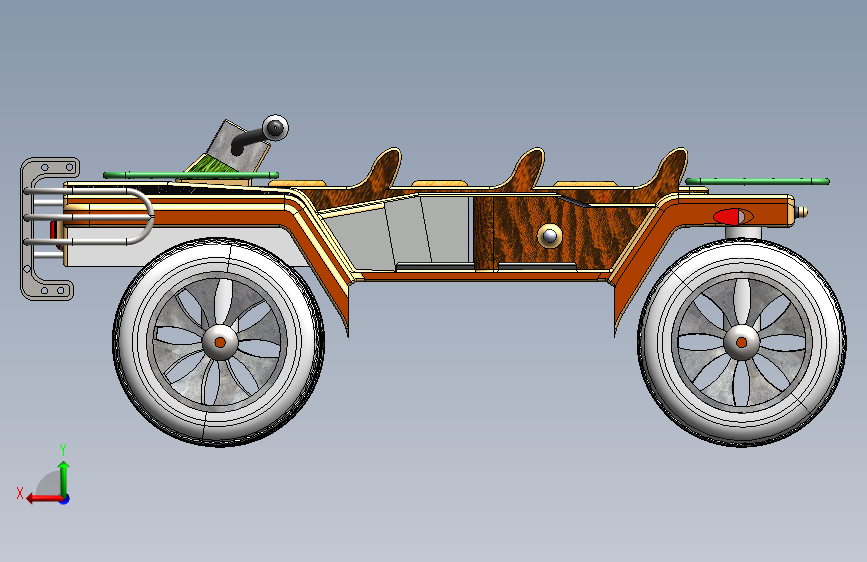Select the round door knob on wooden door
The width and height of the screenshot is (867, 562).
550,236
